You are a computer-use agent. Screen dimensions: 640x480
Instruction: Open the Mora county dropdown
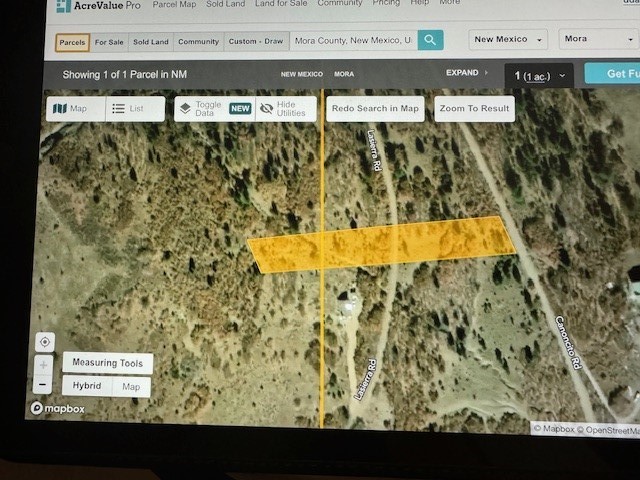(x=588, y=40)
